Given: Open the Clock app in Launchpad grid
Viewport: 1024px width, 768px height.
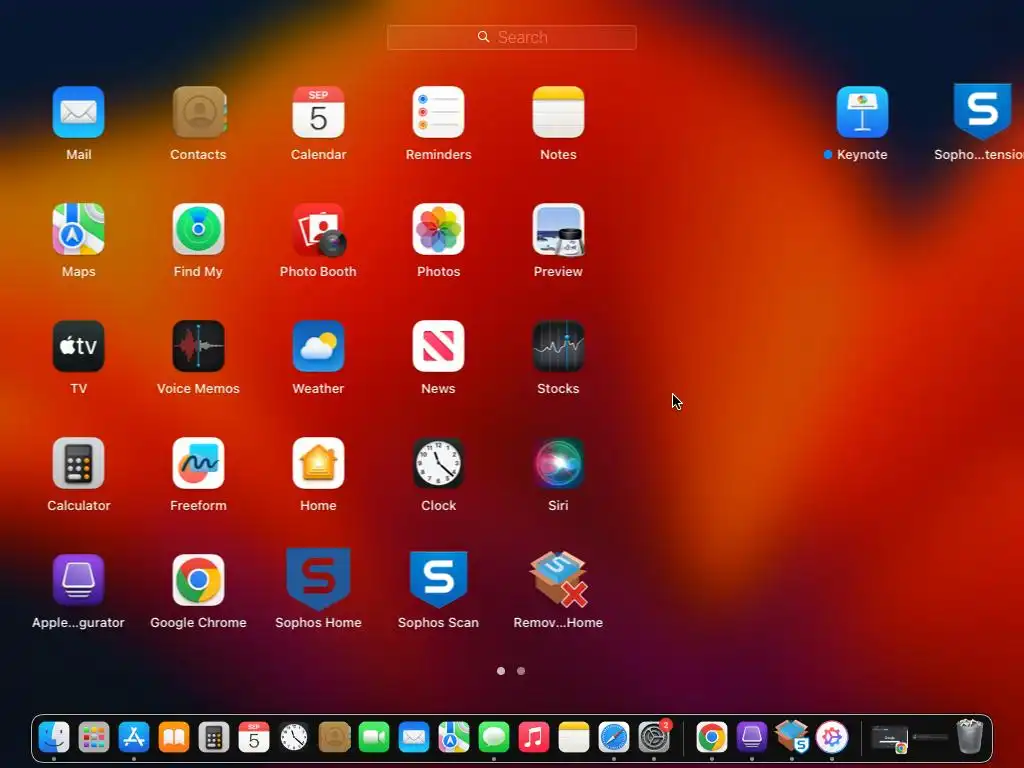Looking at the screenshot, I should tap(438, 463).
